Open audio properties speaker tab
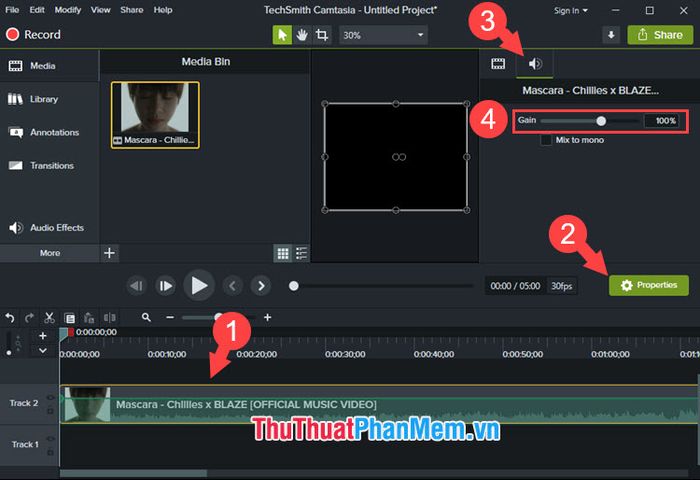This screenshot has height=480, width=700. pyautogui.click(x=535, y=64)
